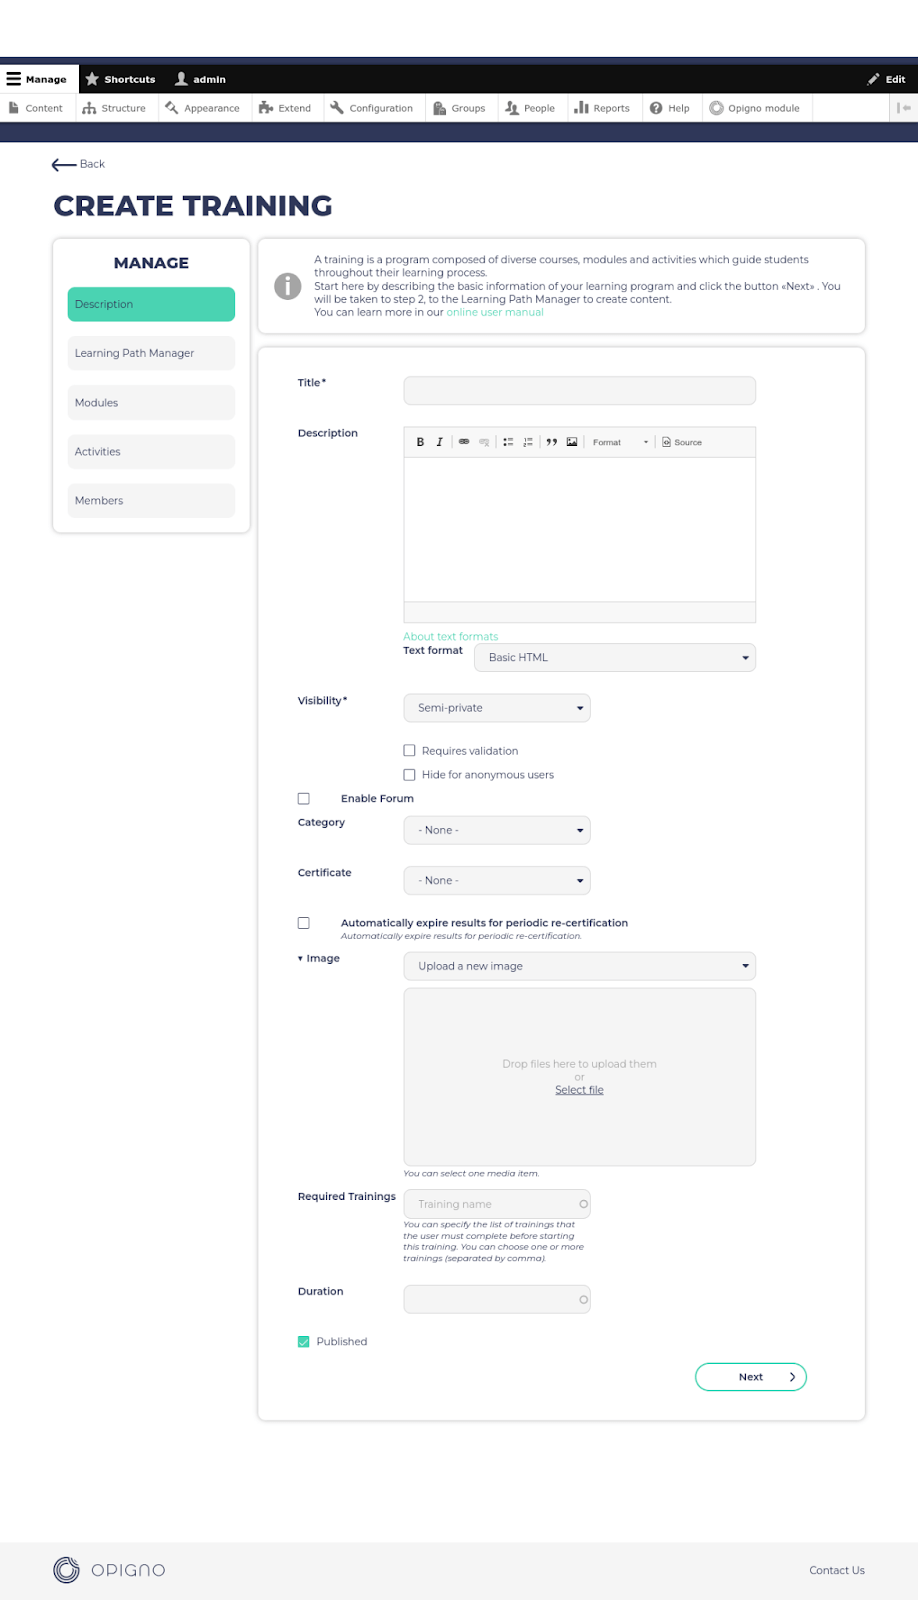Check Hide for anonymous users

[409, 774]
